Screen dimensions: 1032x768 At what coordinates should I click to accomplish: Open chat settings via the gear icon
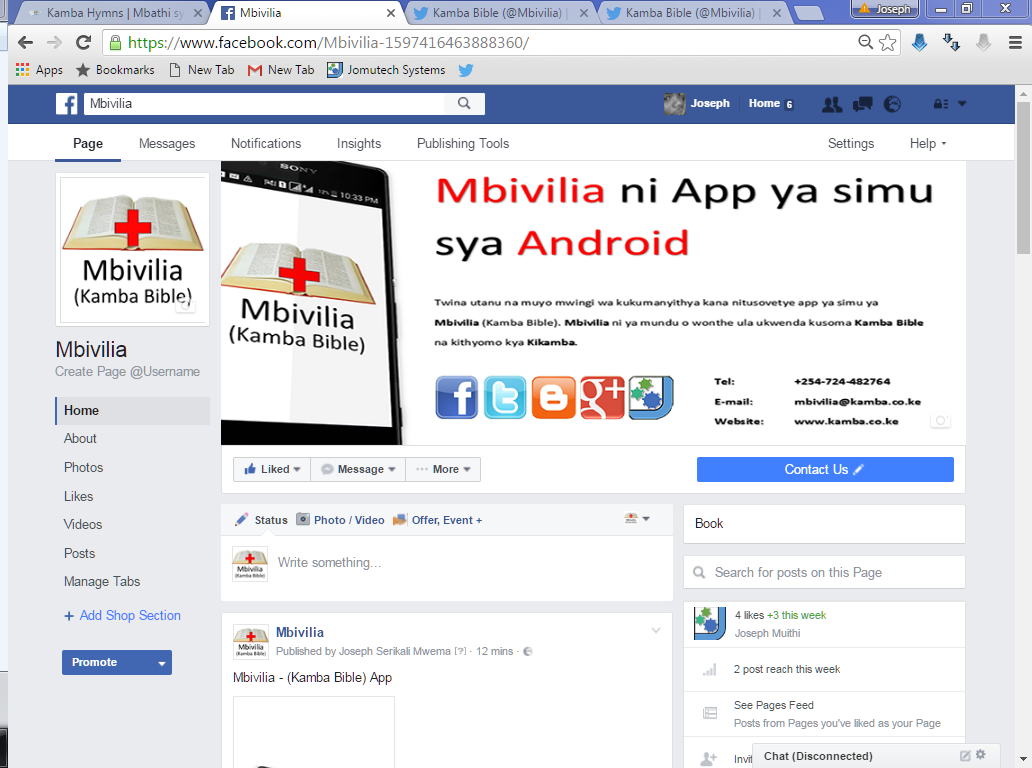coord(978,756)
